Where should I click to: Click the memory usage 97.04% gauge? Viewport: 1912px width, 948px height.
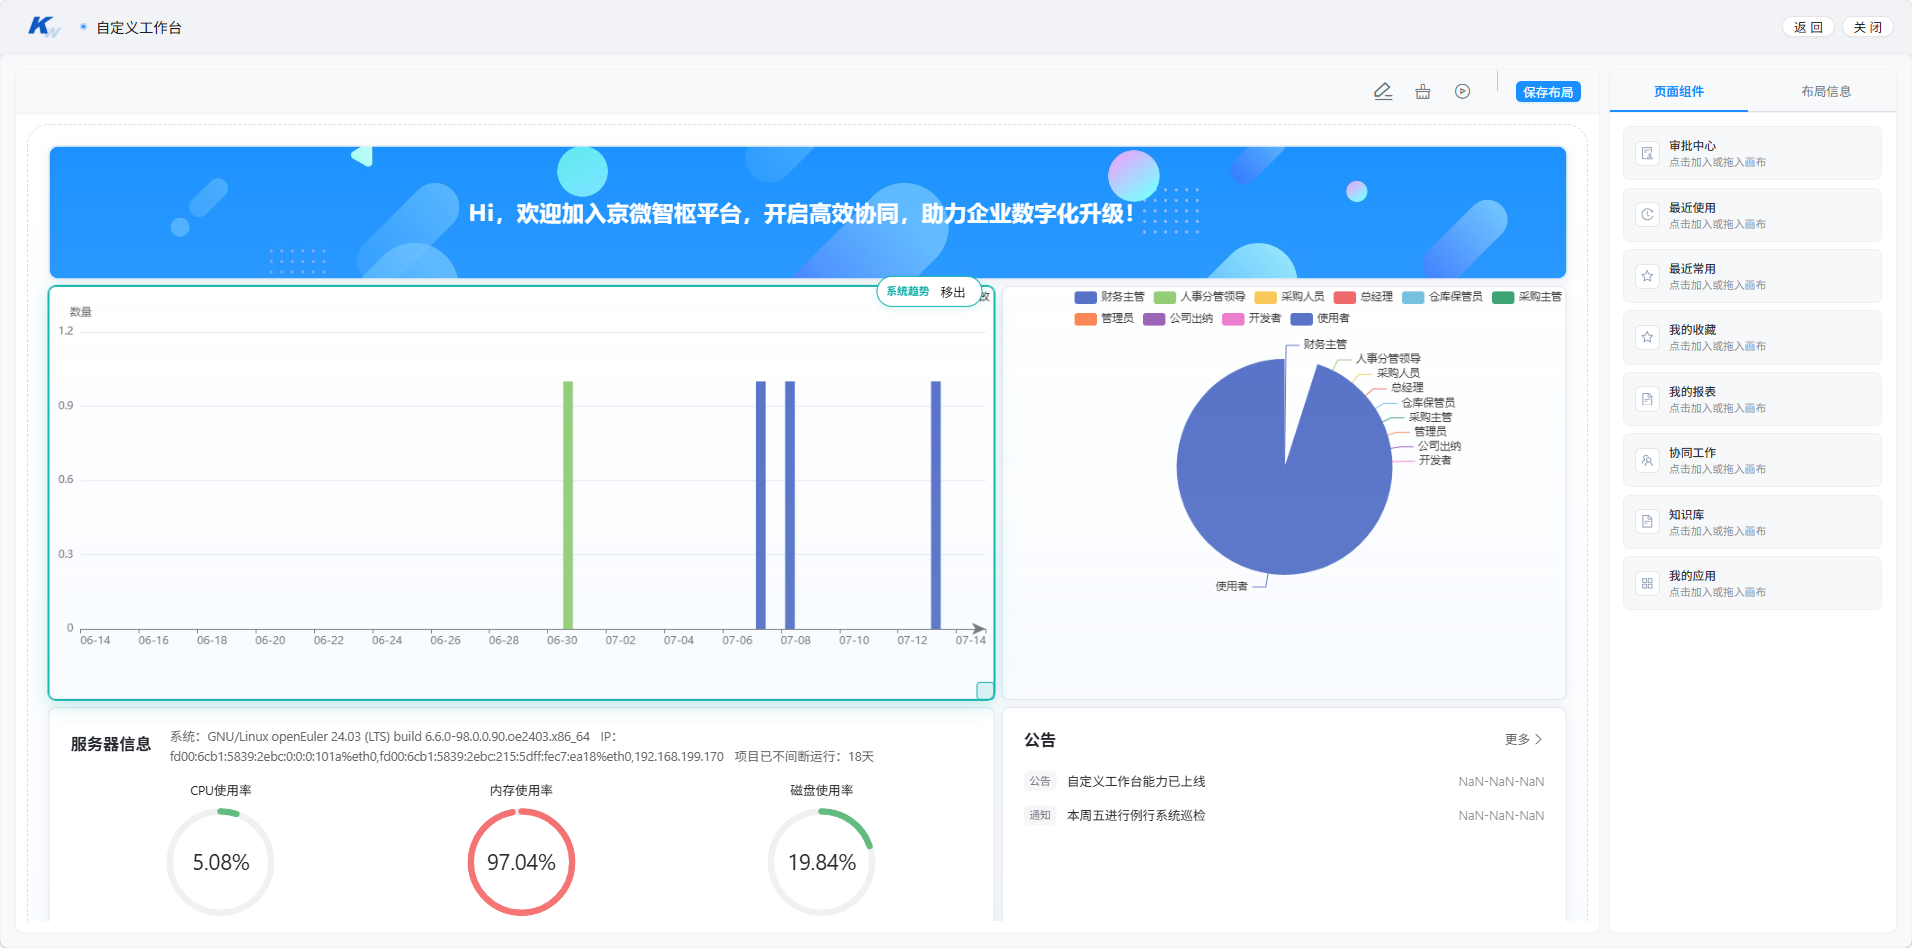521,862
